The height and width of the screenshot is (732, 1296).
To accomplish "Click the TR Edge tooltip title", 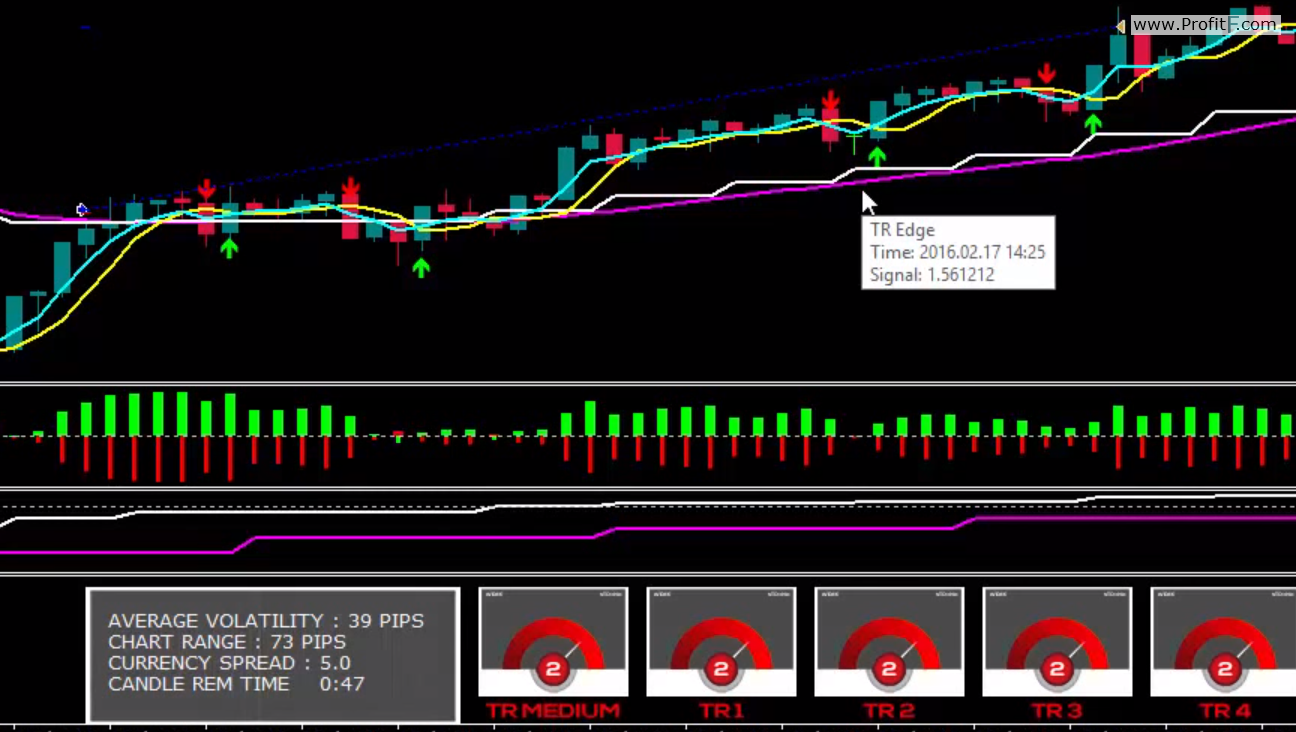I will [902, 230].
